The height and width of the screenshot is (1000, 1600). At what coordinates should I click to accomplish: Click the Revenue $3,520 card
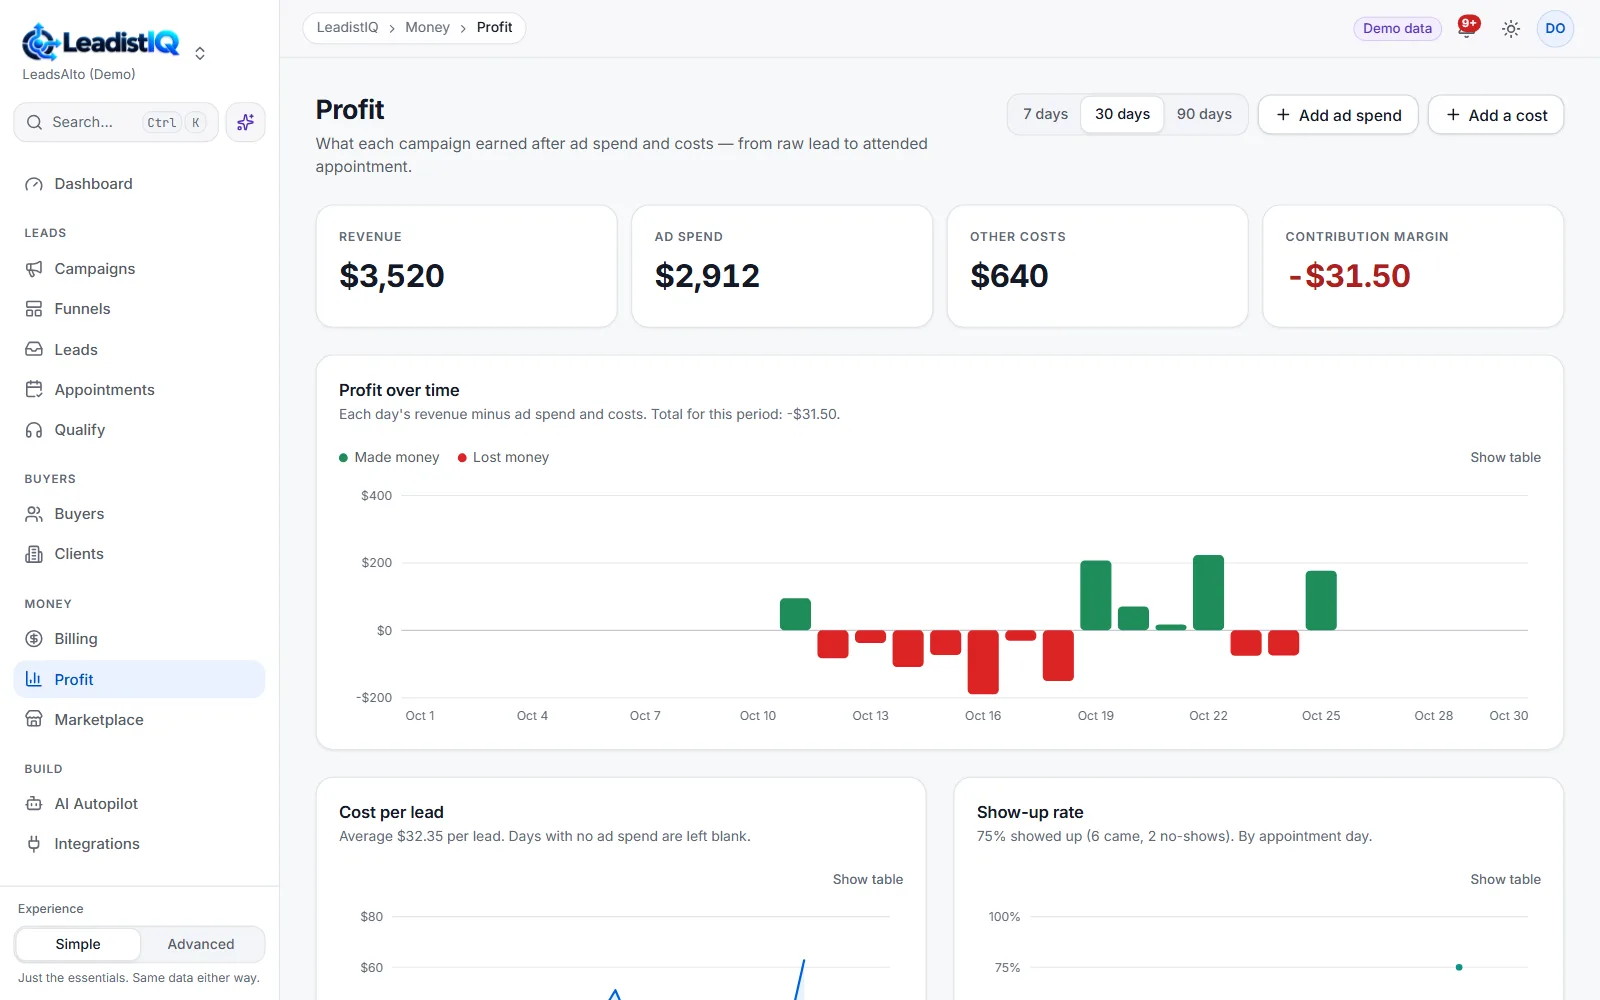[x=466, y=266]
